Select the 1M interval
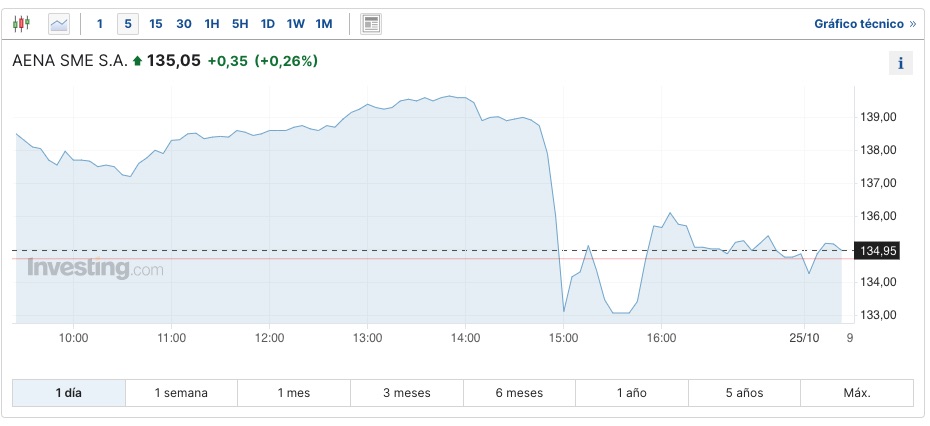The width and height of the screenshot is (930, 426). click(x=324, y=23)
